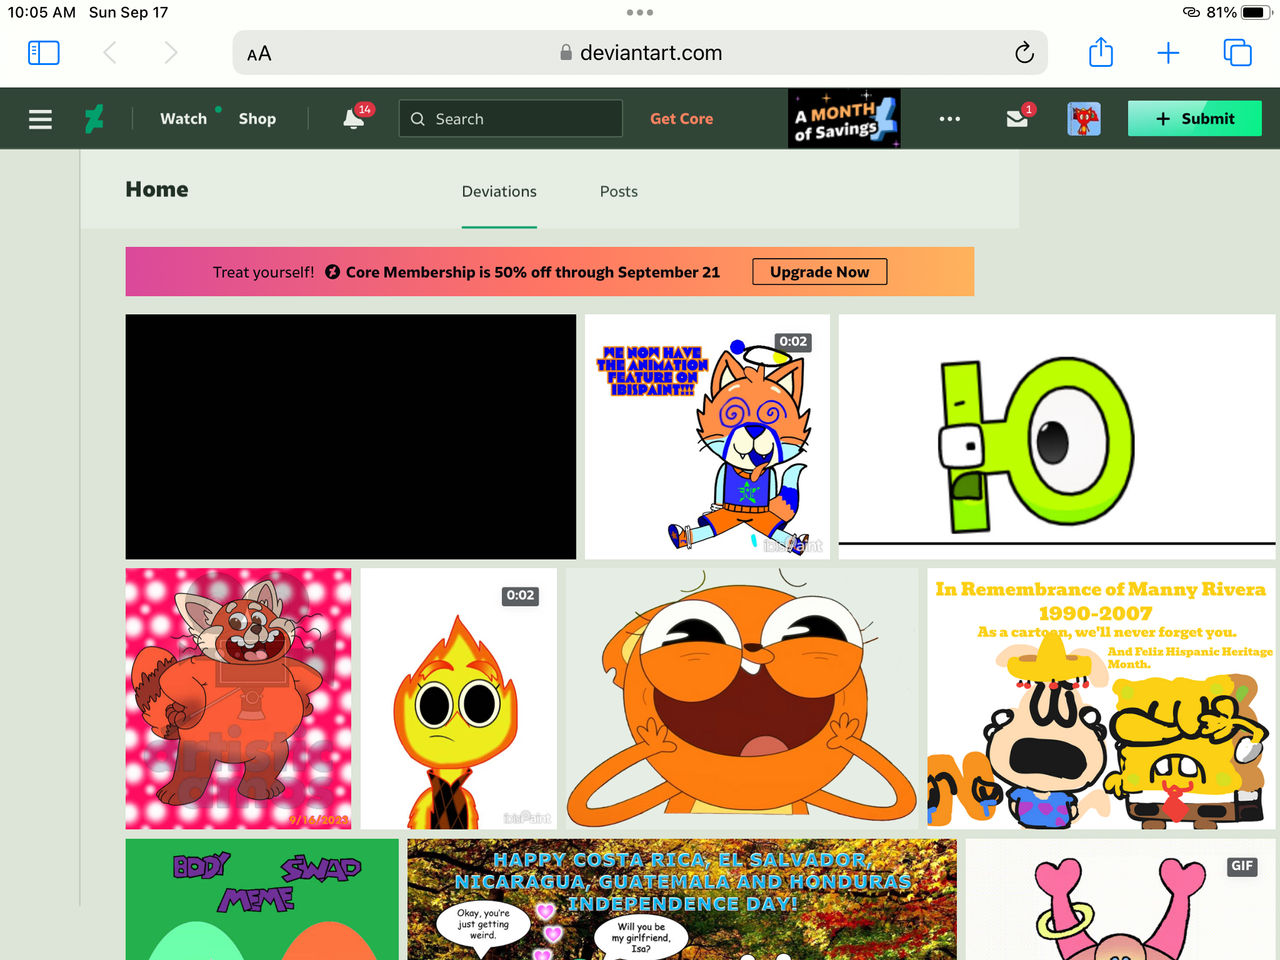This screenshot has height=960, width=1280.
Task: Open the user profile avatar
Action: click(x=1084, y=119)
